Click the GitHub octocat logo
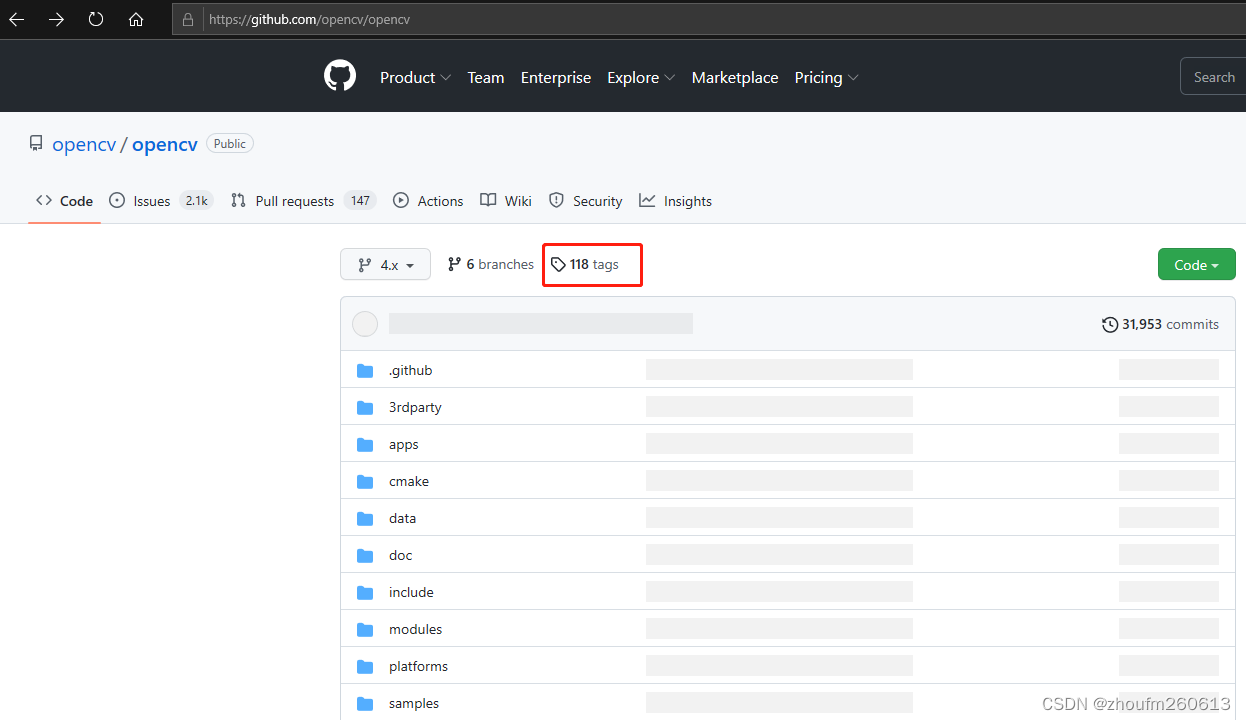Viewport: 1246px width, 720px height. (x=340, y=76)
